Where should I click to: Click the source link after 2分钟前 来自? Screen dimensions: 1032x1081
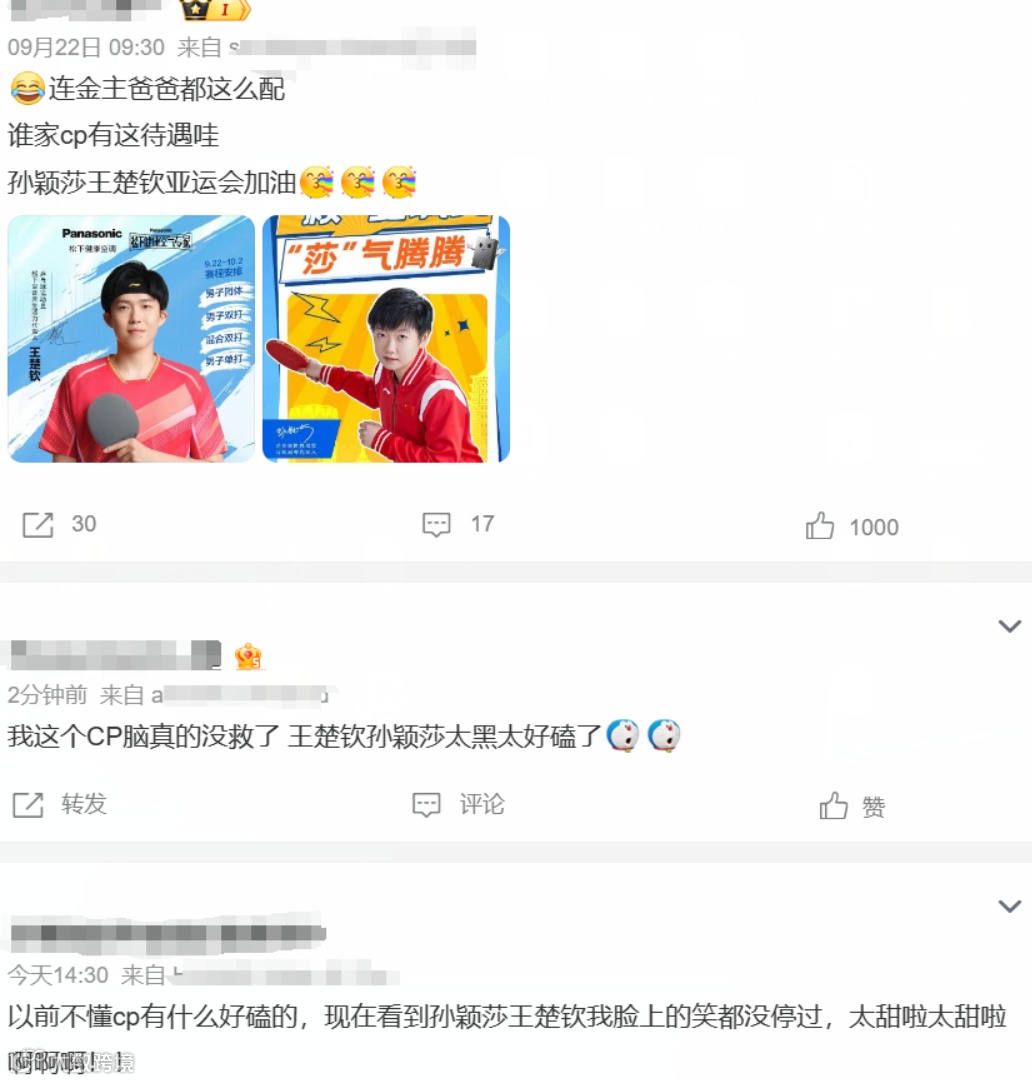tap(240, 694)
